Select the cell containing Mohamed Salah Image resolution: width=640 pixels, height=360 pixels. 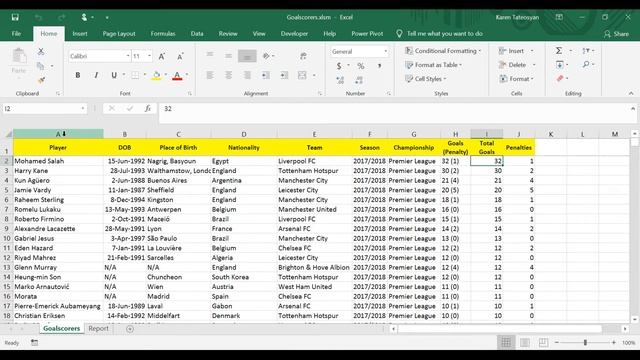[x=58, y=161]
